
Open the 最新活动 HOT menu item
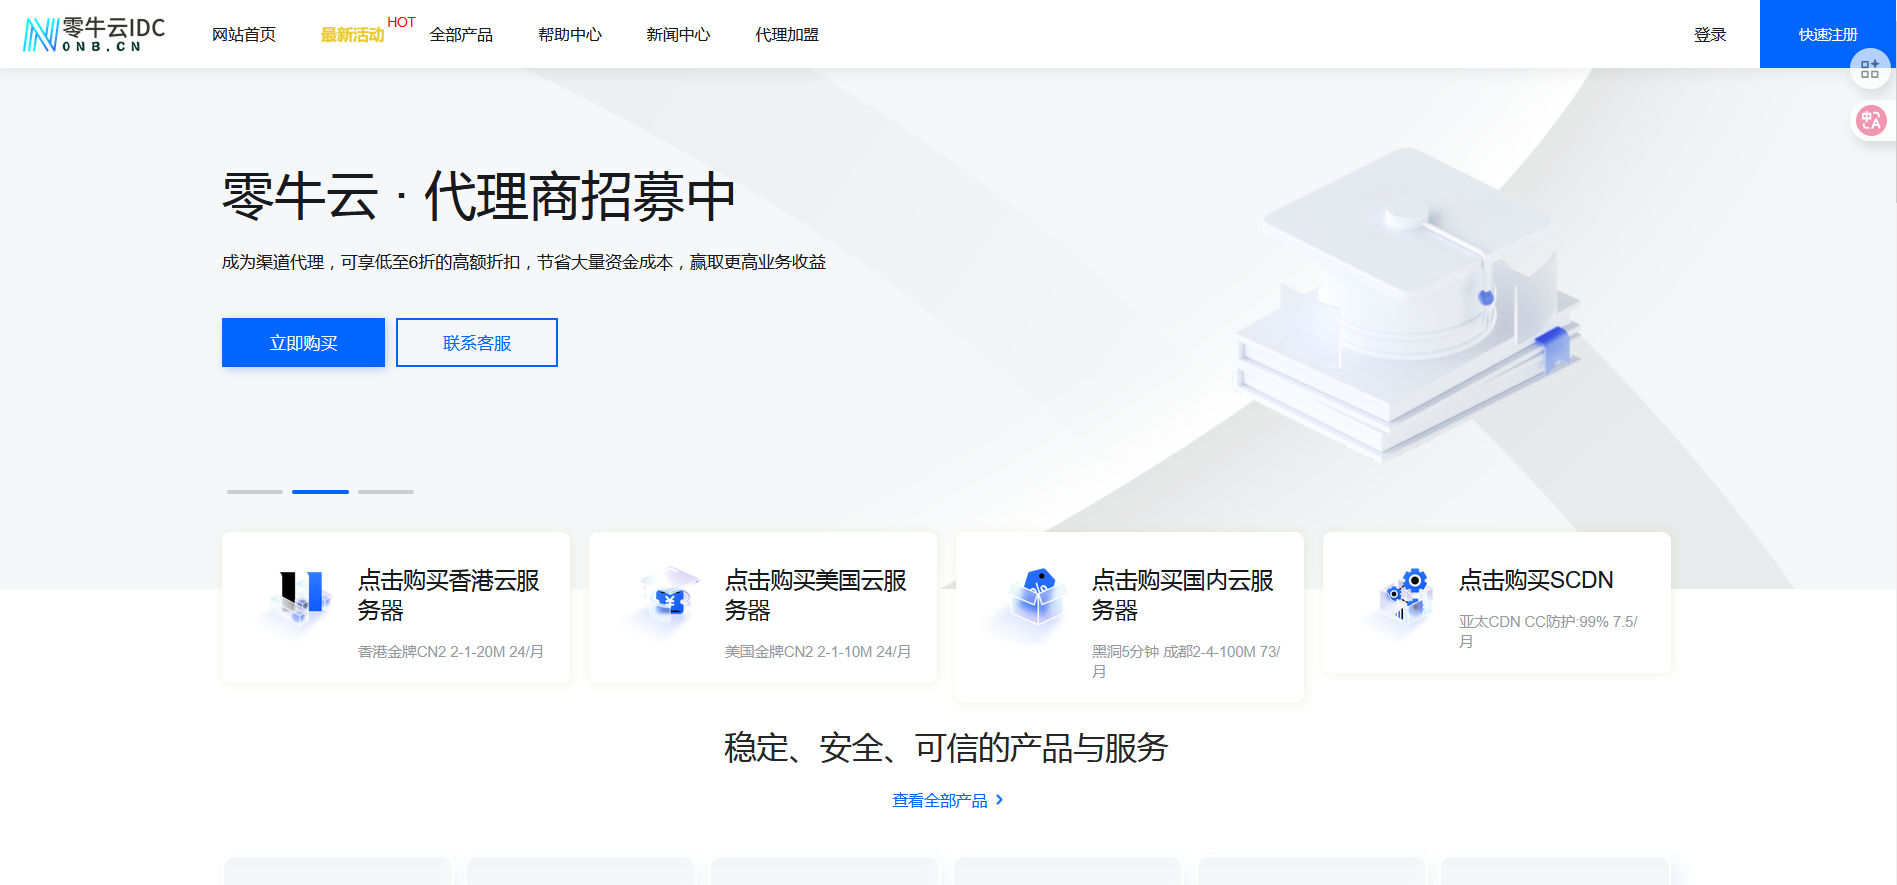click(x=353, y=35)
